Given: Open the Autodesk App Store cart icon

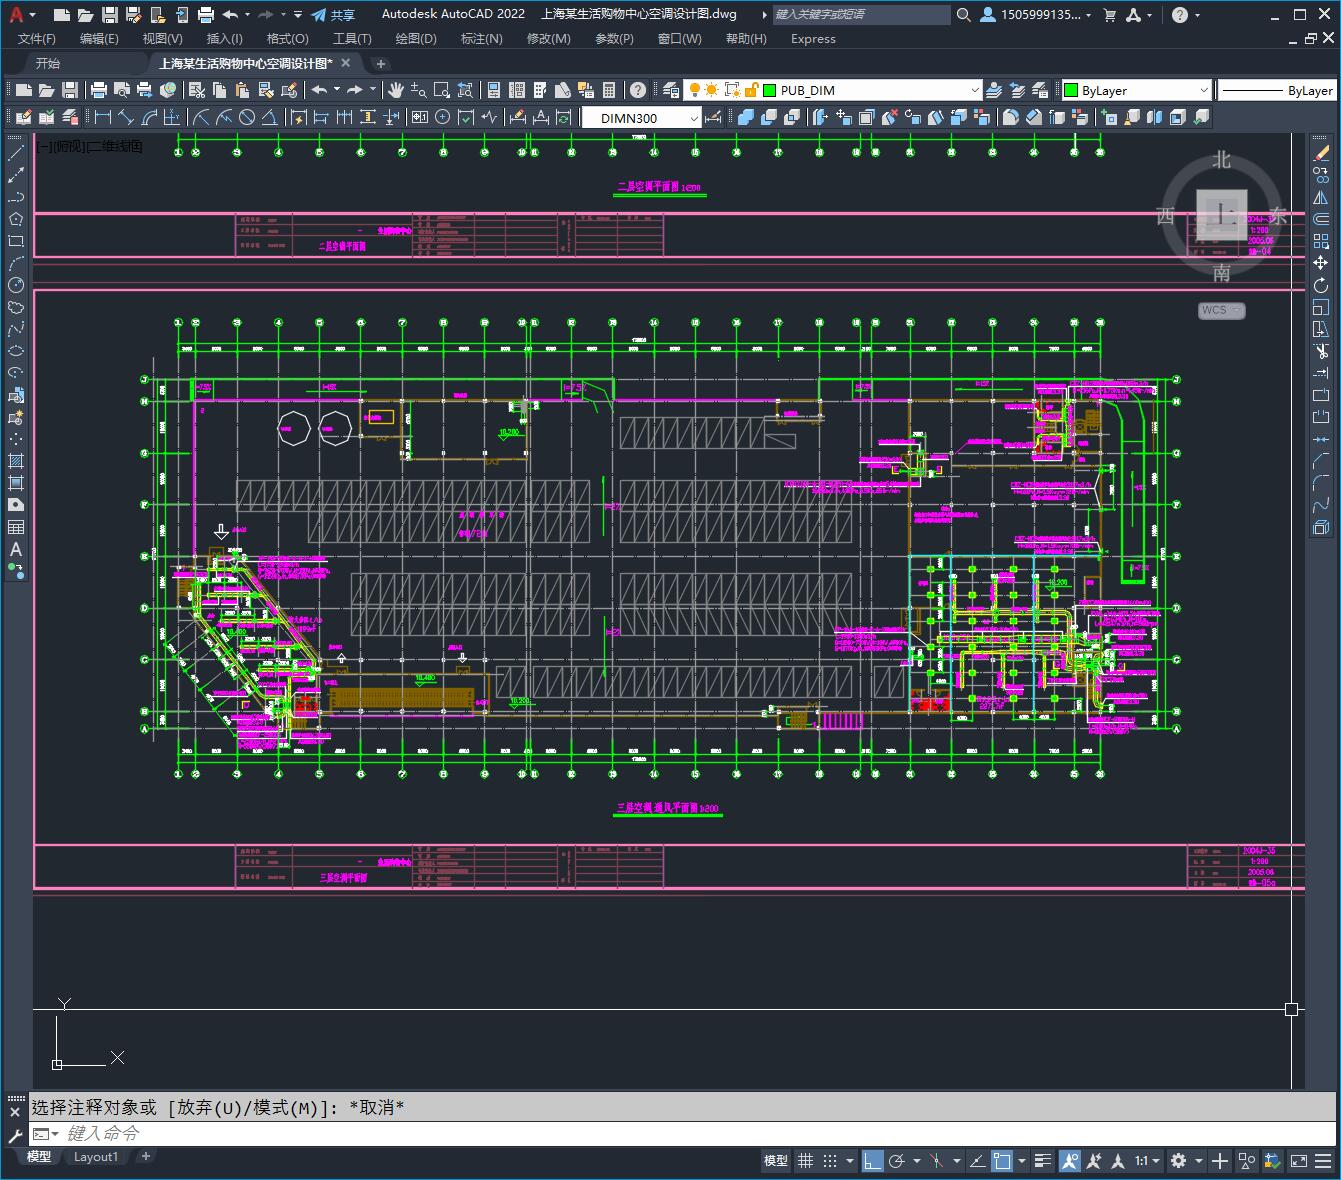Looking at the screenshot, I should coord(1109,15).
